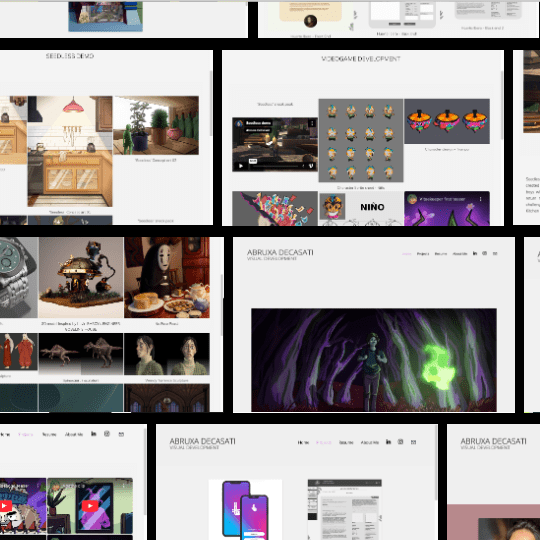Click mail icon in the YouTube videos page
Screen dimensions: 540x540
pos(121,434)
